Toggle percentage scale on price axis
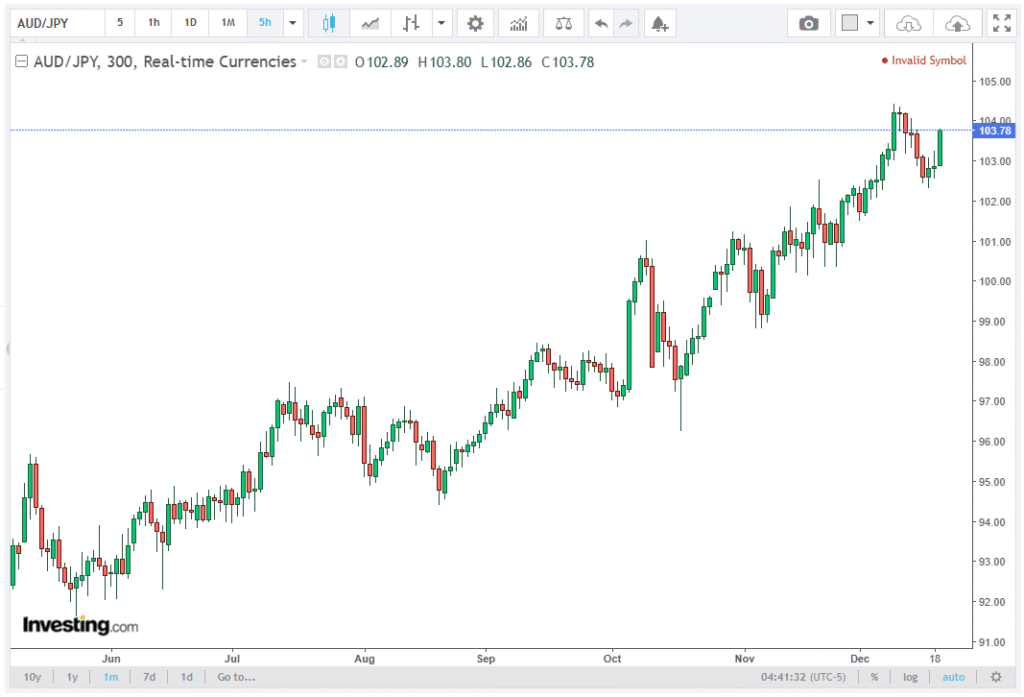 click(x=874, y=677)
